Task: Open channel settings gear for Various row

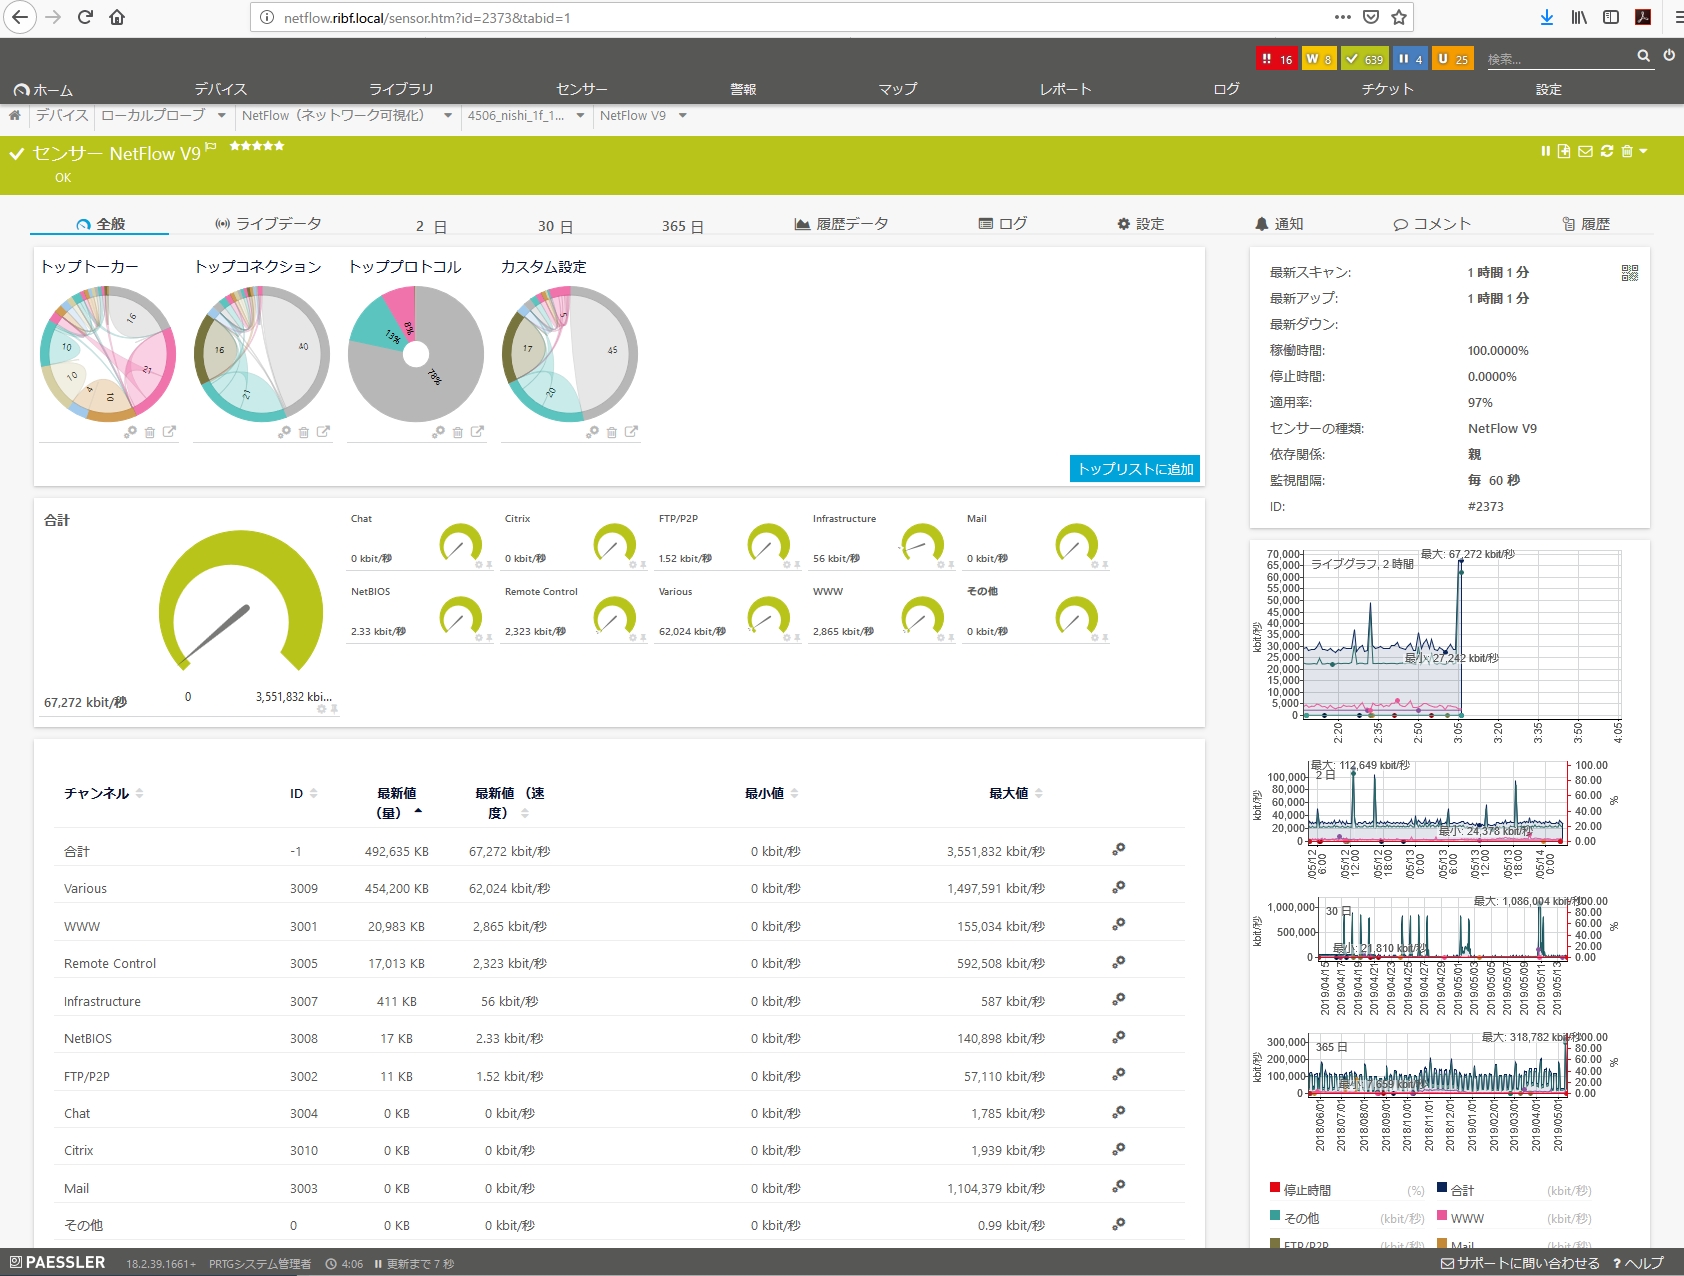Action: (x=1119, y=887)
